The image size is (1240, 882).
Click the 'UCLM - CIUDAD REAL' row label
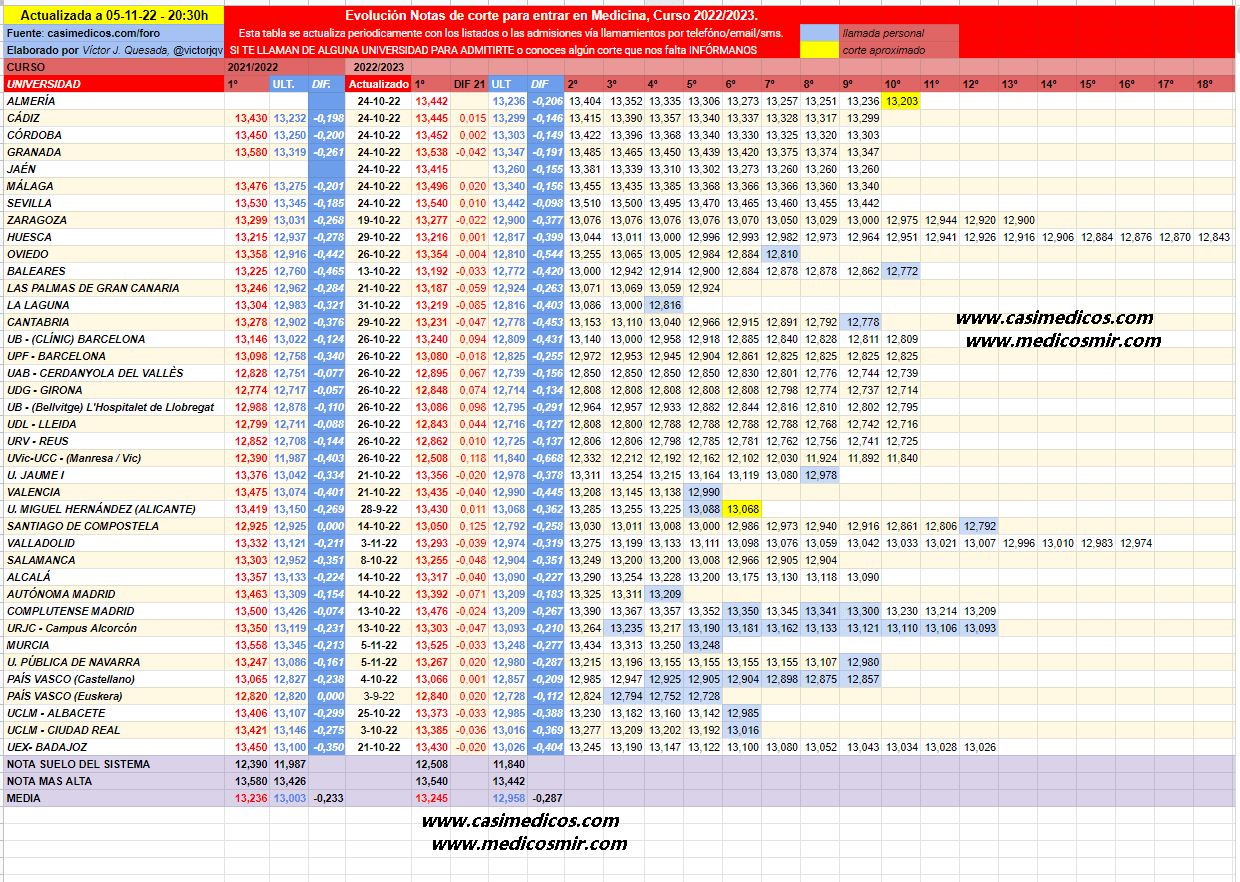point(114,730)
